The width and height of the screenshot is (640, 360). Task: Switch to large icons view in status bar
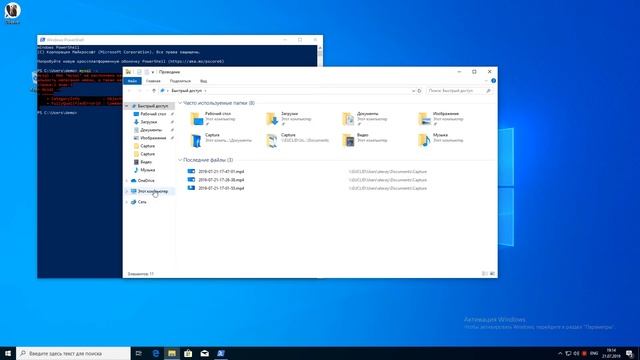(492, 273)
